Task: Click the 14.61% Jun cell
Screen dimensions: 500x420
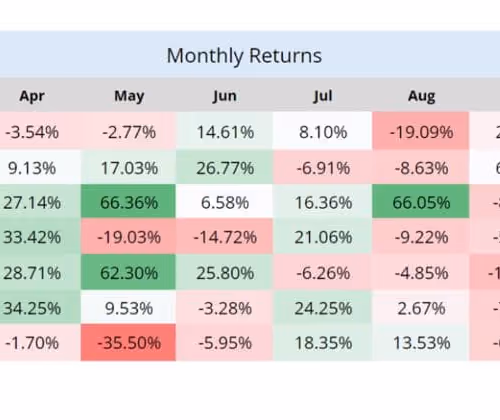Action: tap(224, 131)
